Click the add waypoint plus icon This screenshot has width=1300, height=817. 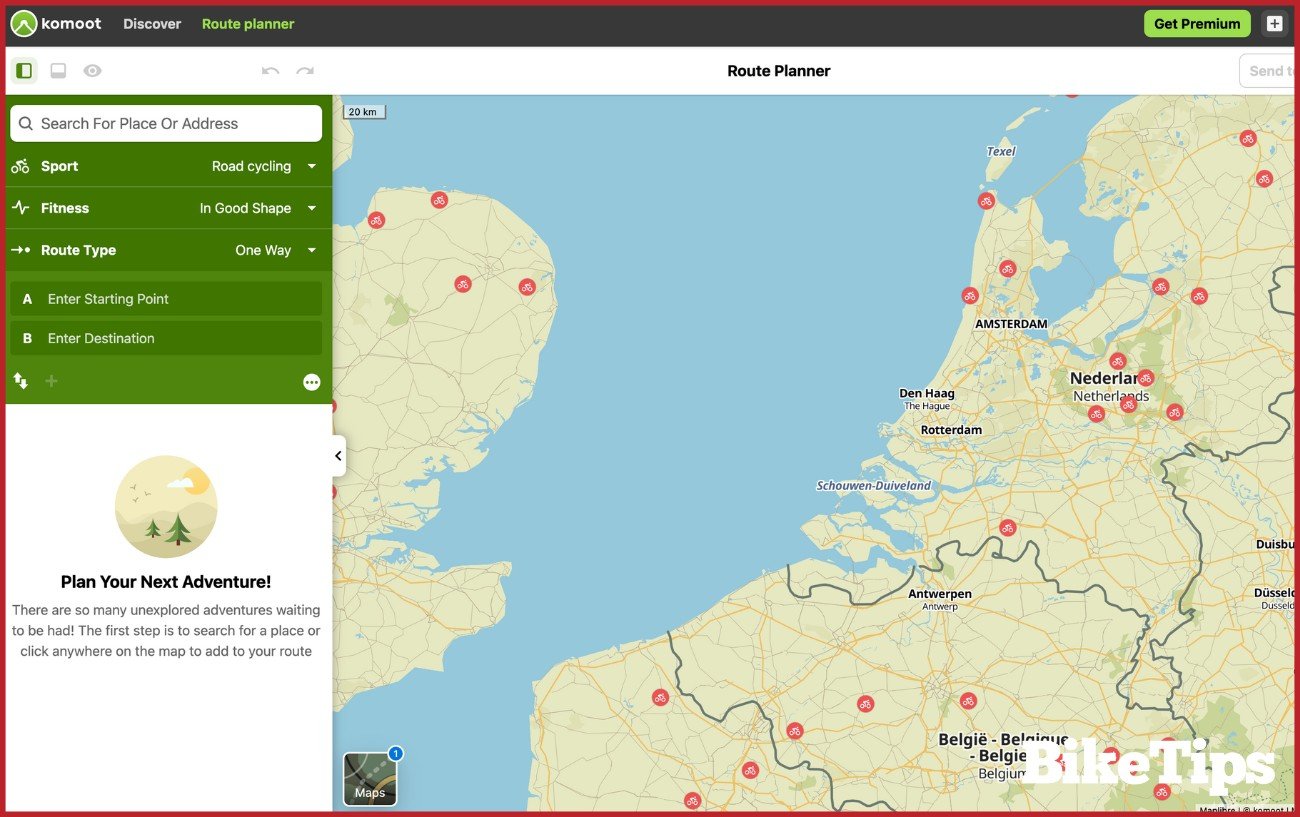(x=51, y=381)
